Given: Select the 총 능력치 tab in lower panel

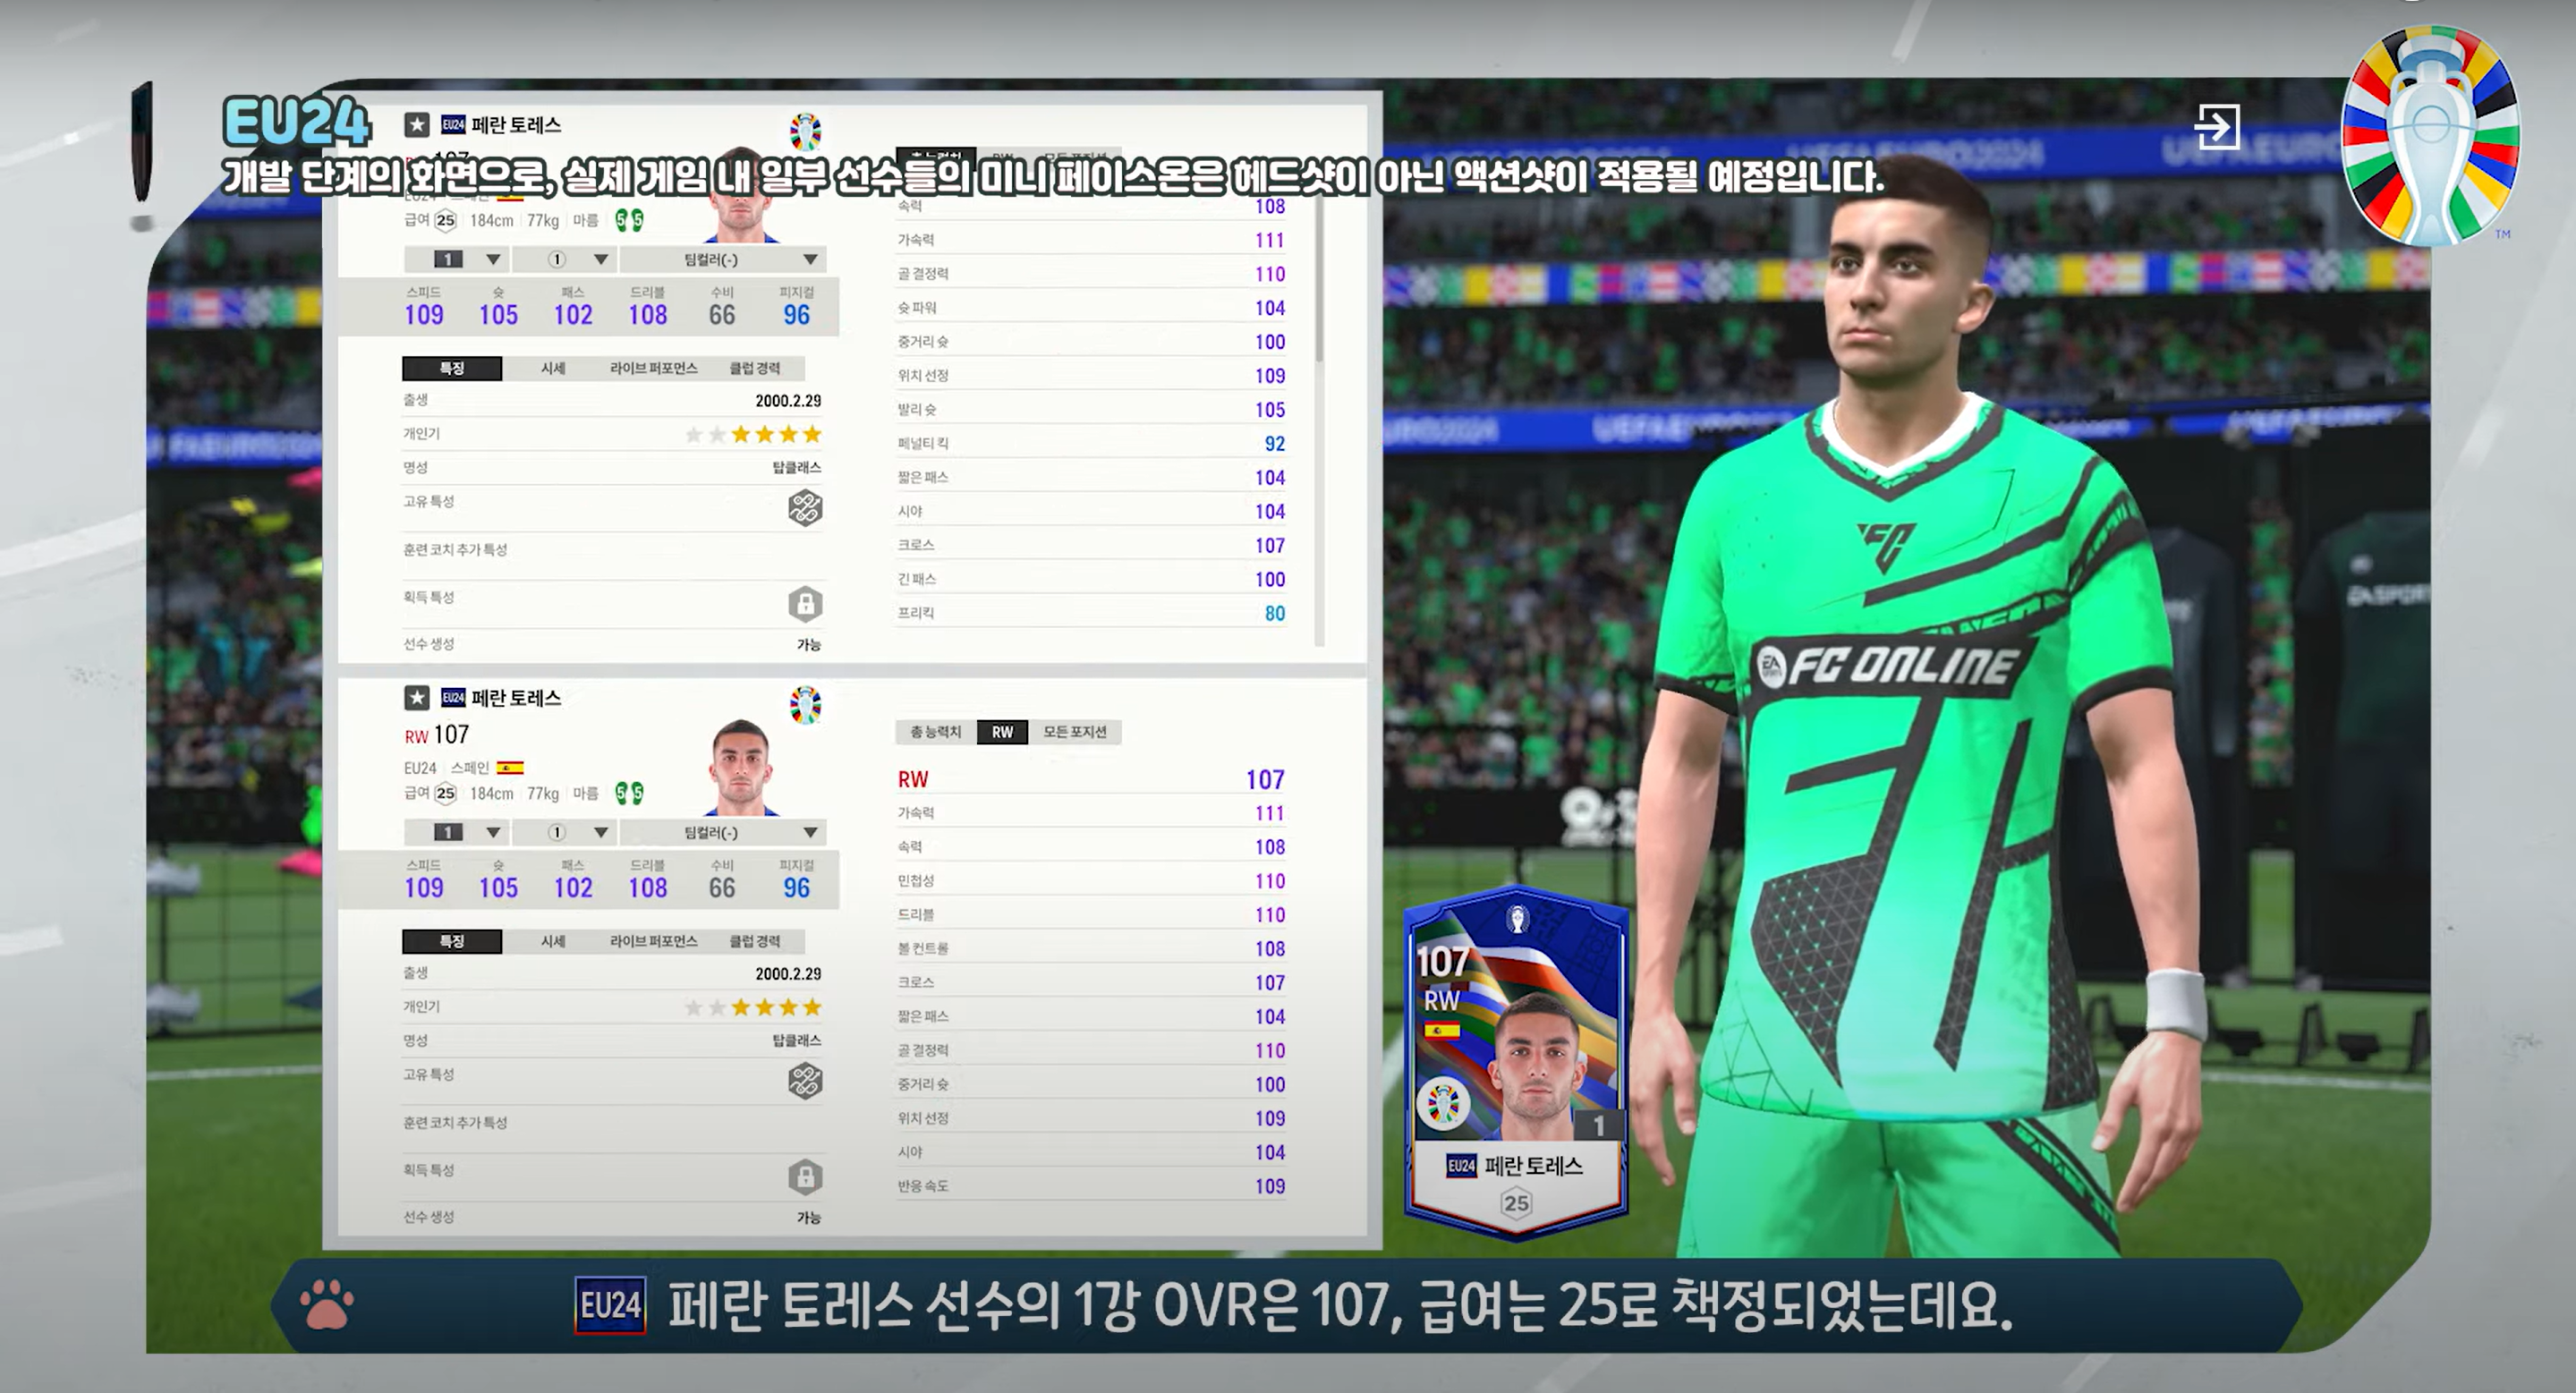Looking at the screenshot, I should pyautogui.click(x=935, y=732).
